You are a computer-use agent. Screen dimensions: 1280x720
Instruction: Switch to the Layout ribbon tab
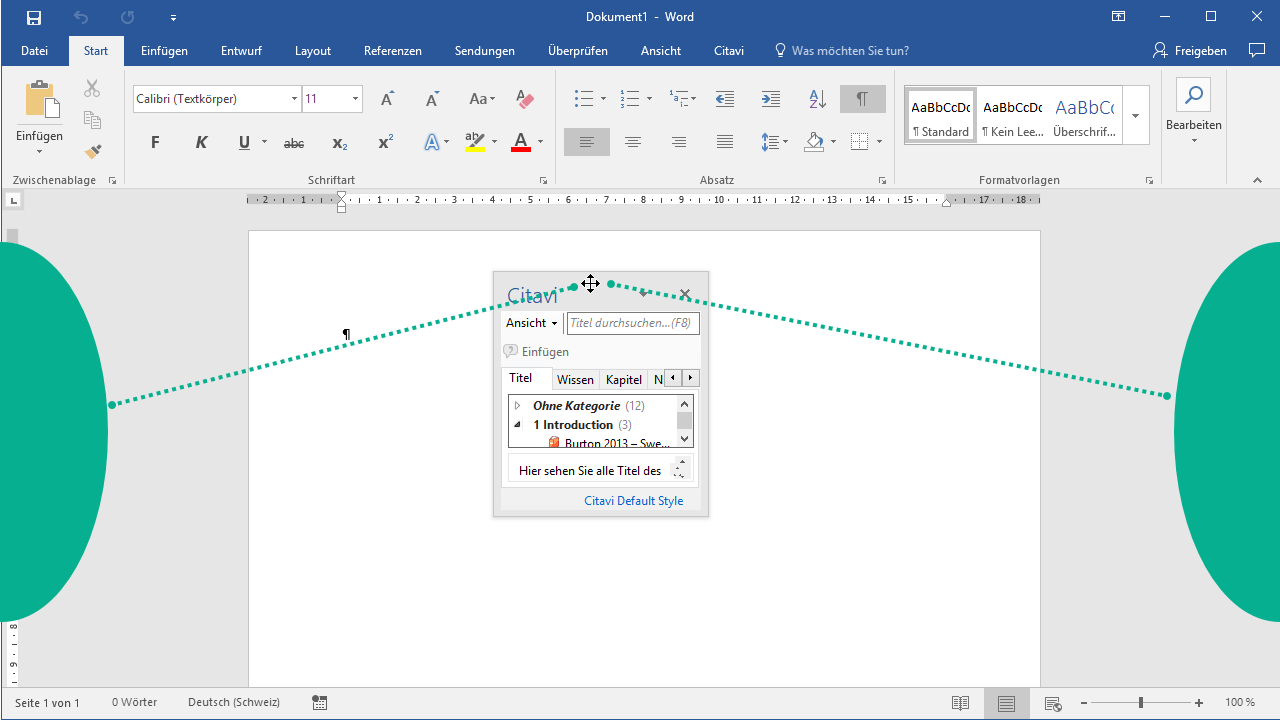(x=313, y=51)
